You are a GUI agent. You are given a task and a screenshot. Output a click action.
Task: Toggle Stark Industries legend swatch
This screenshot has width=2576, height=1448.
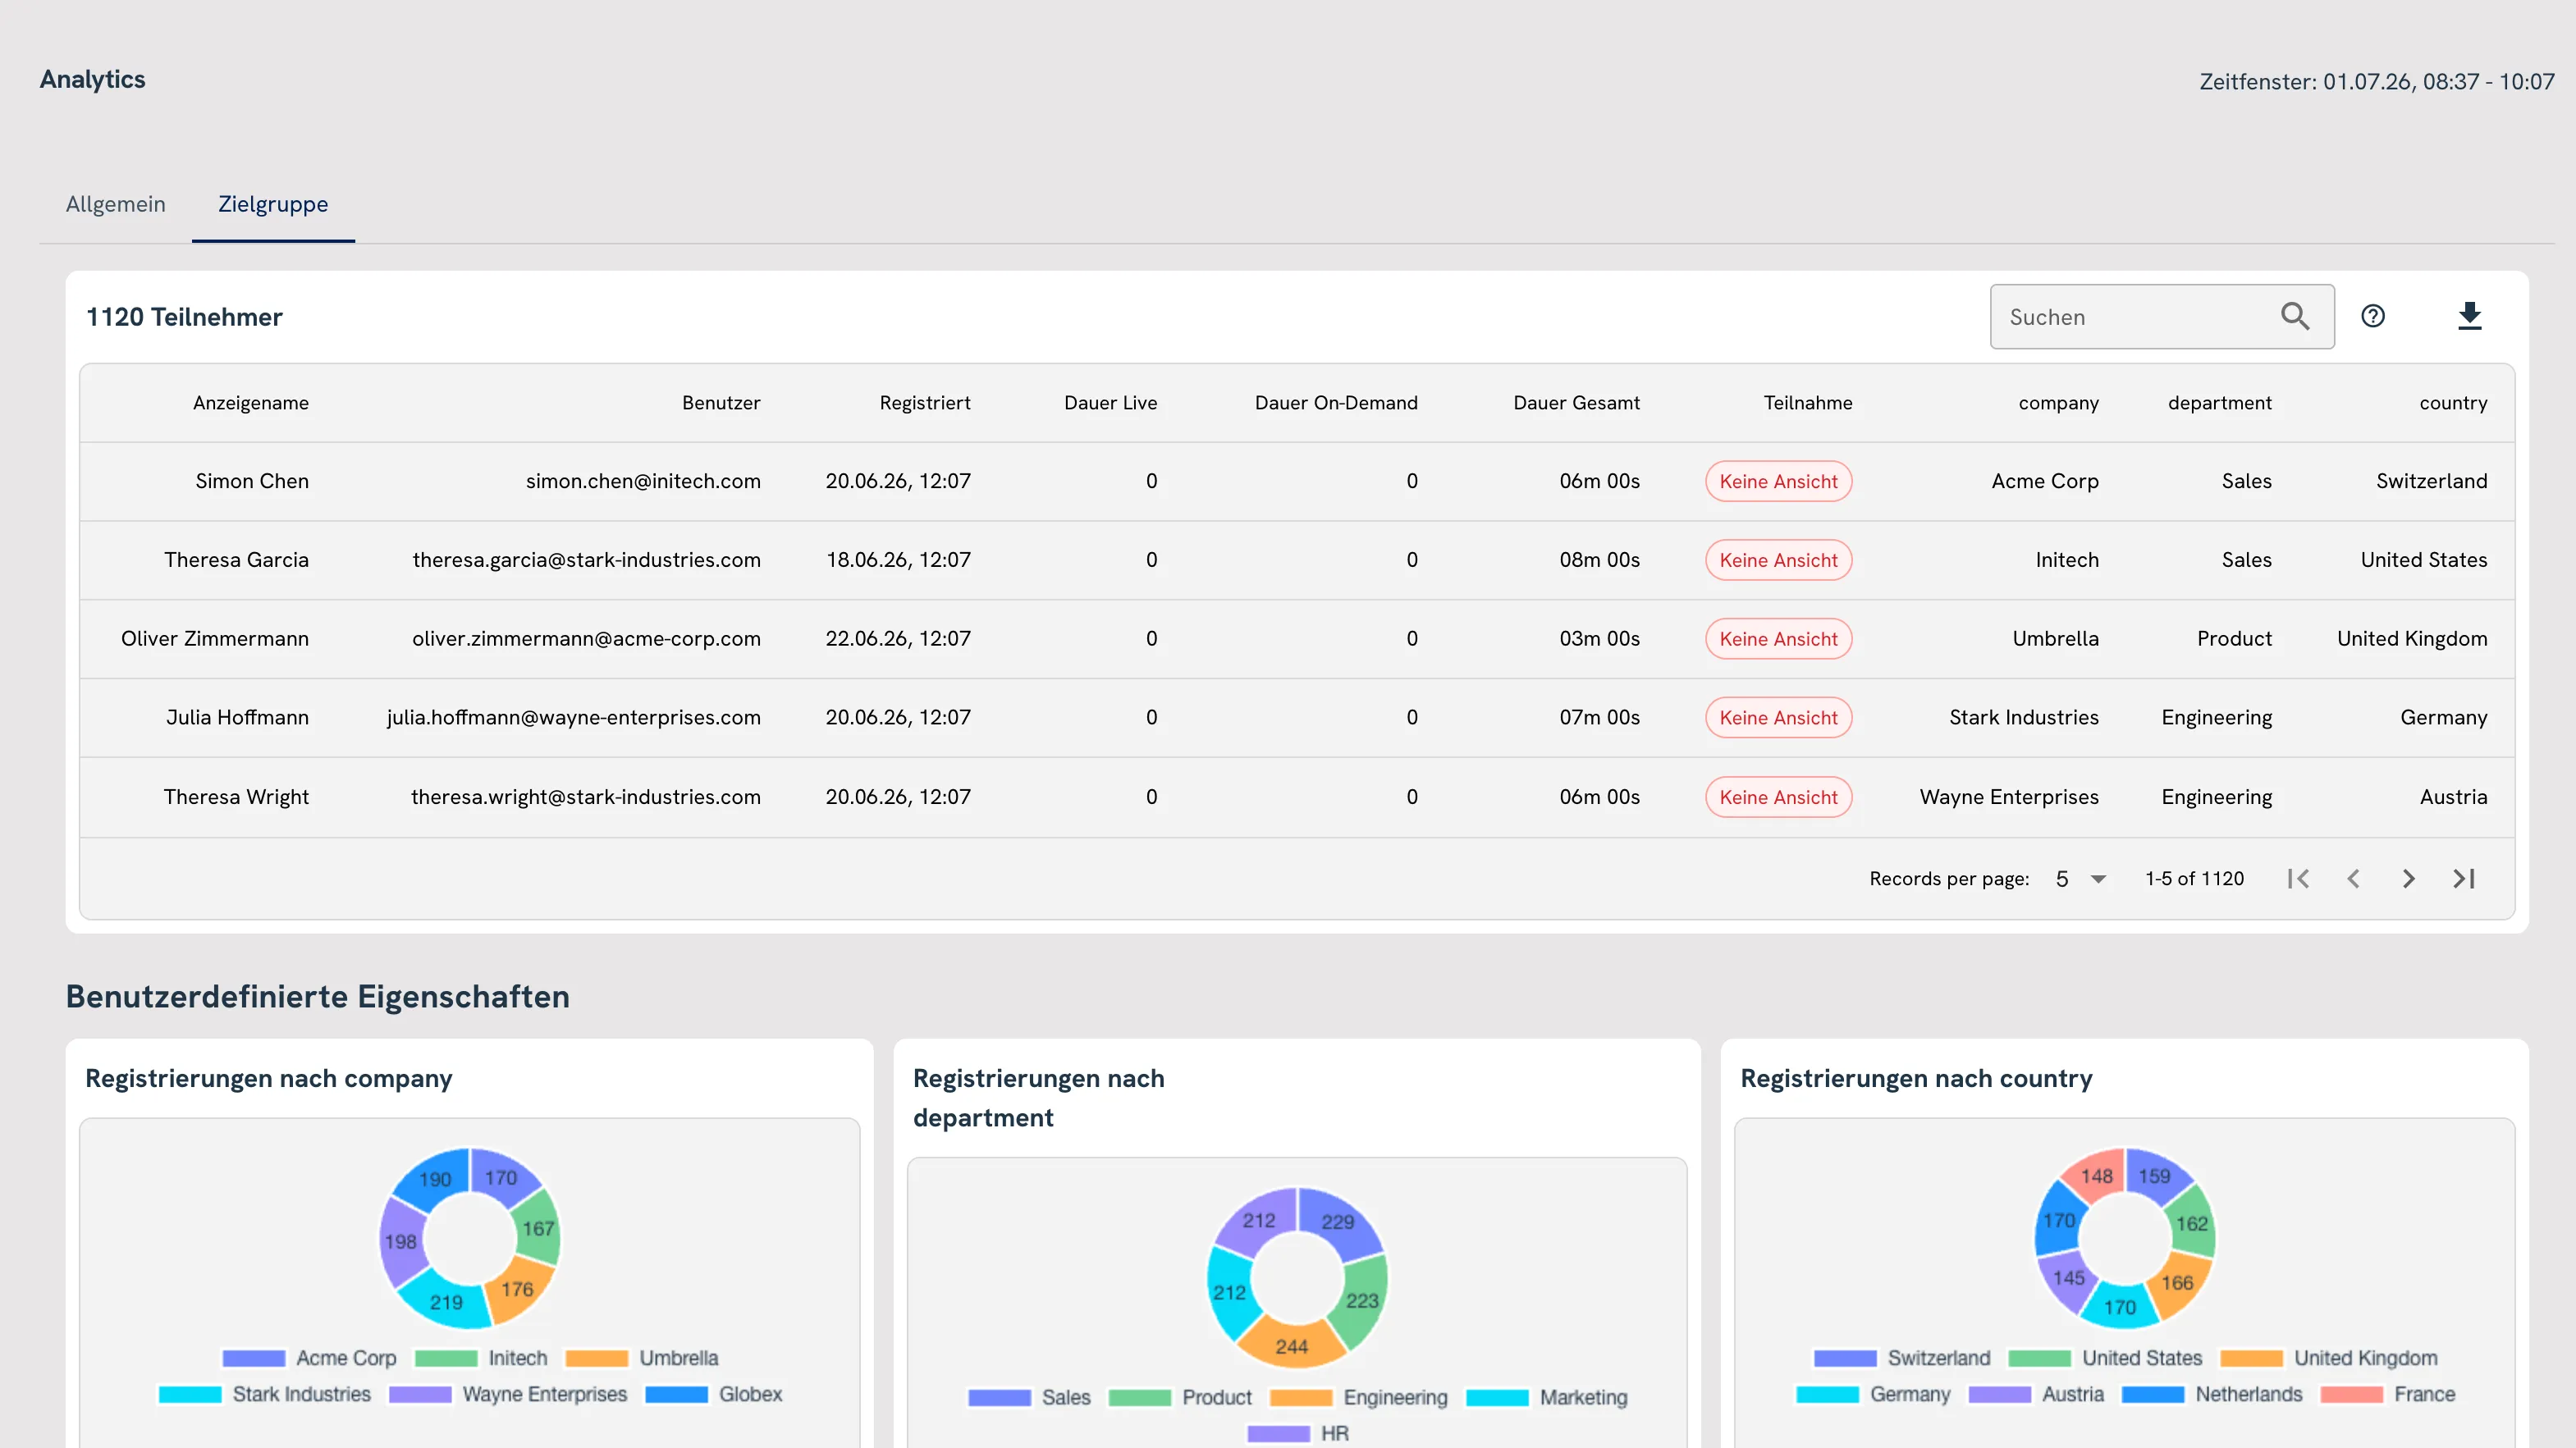(x=190, y=1394)
